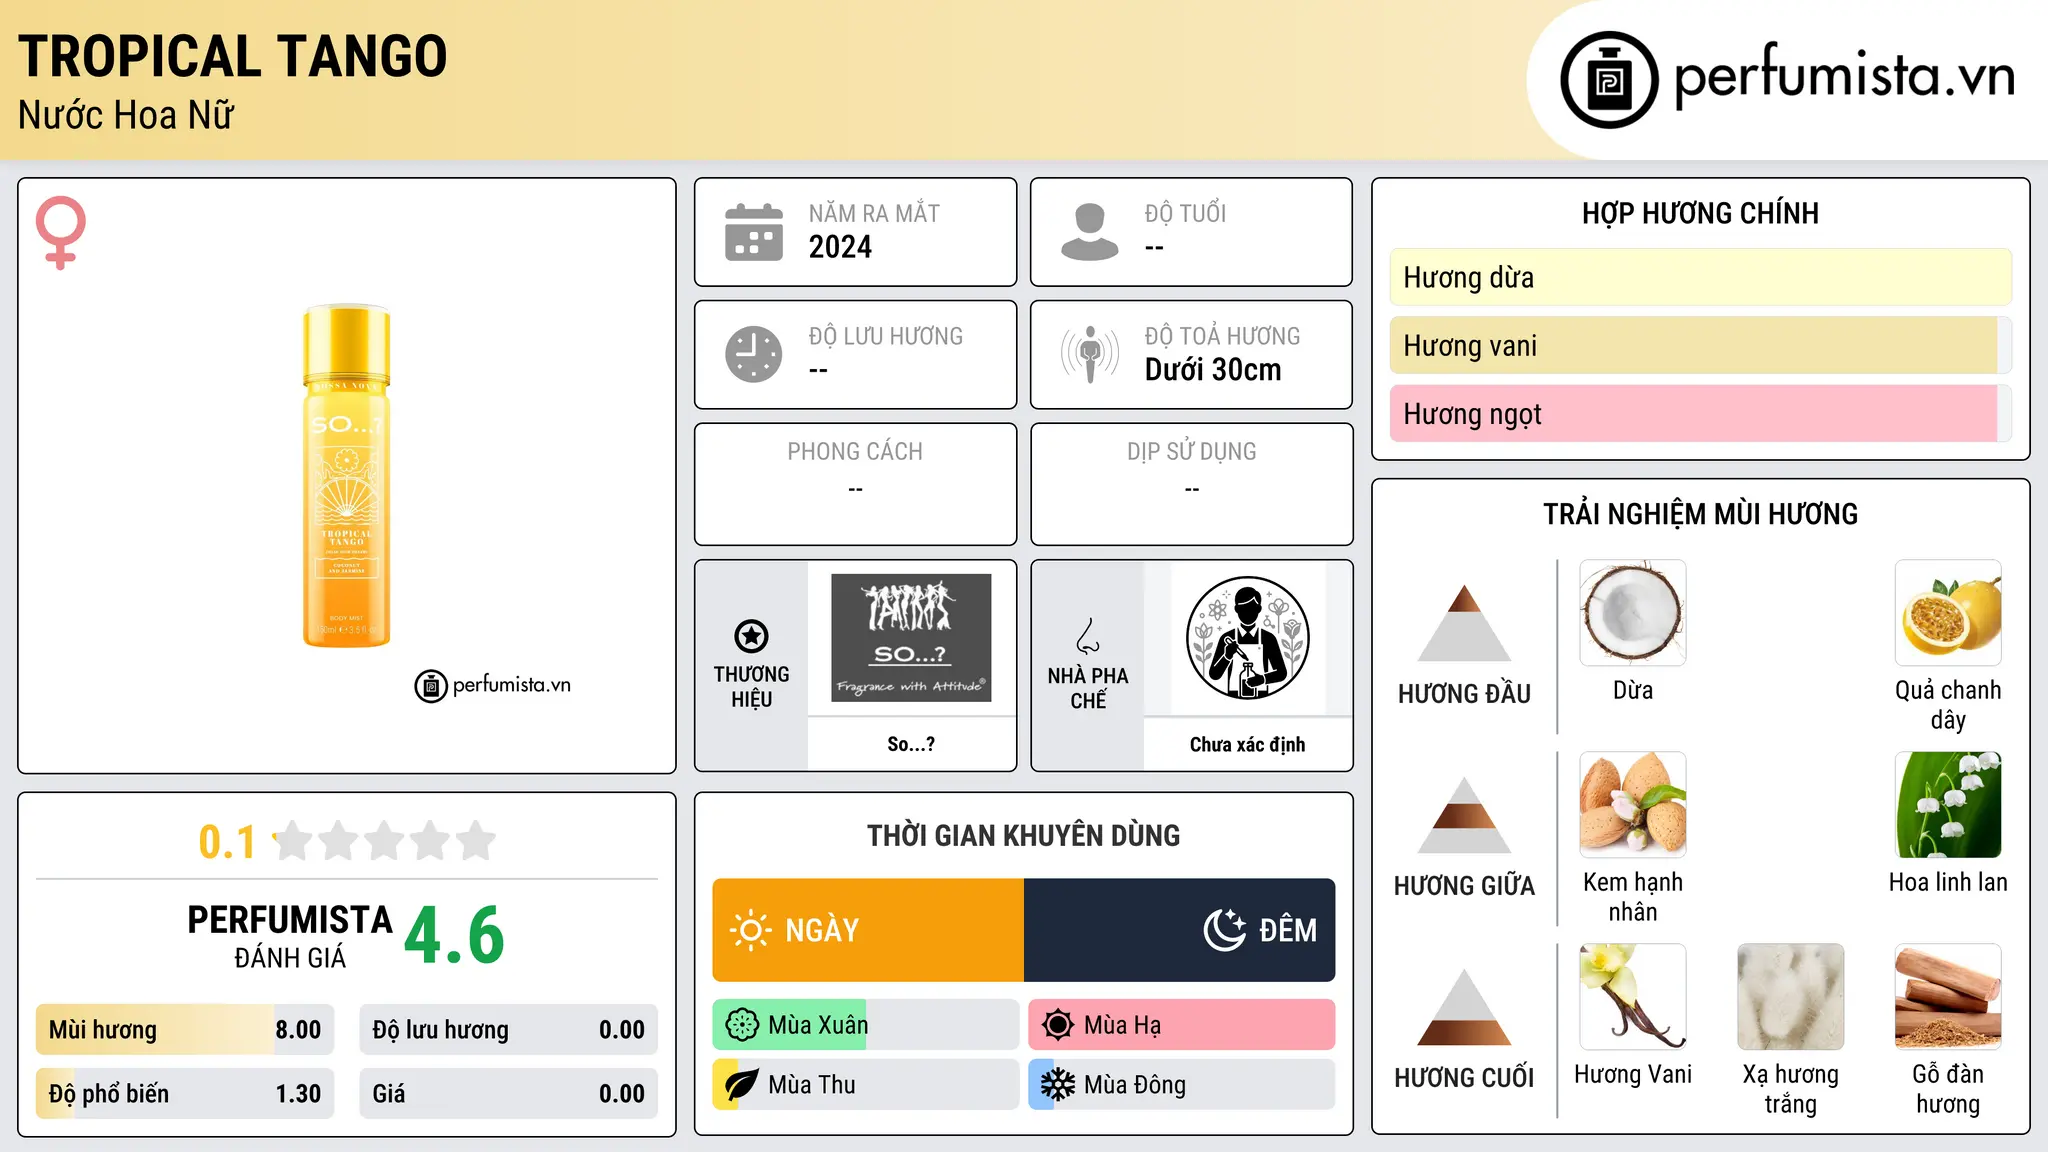Click the DỊP SỬ DỤNG occasion card
2048x1152 pixels.
1192,484
